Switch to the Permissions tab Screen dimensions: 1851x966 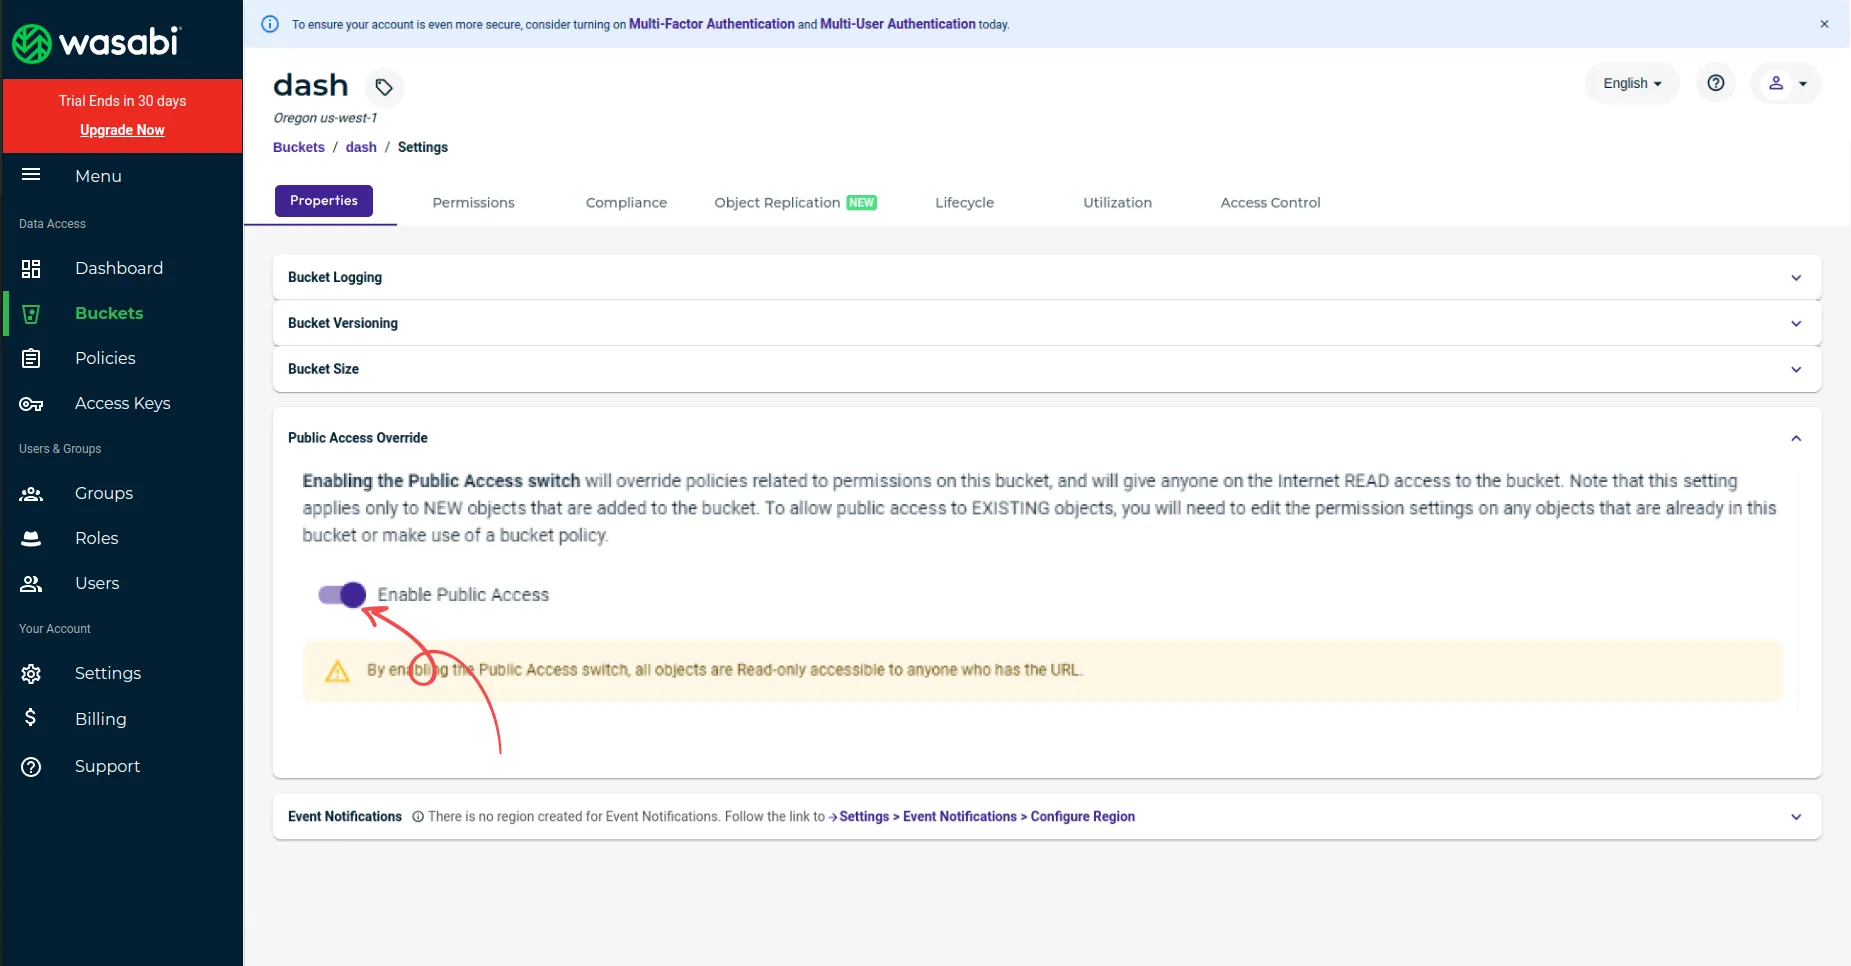(473, 202)
